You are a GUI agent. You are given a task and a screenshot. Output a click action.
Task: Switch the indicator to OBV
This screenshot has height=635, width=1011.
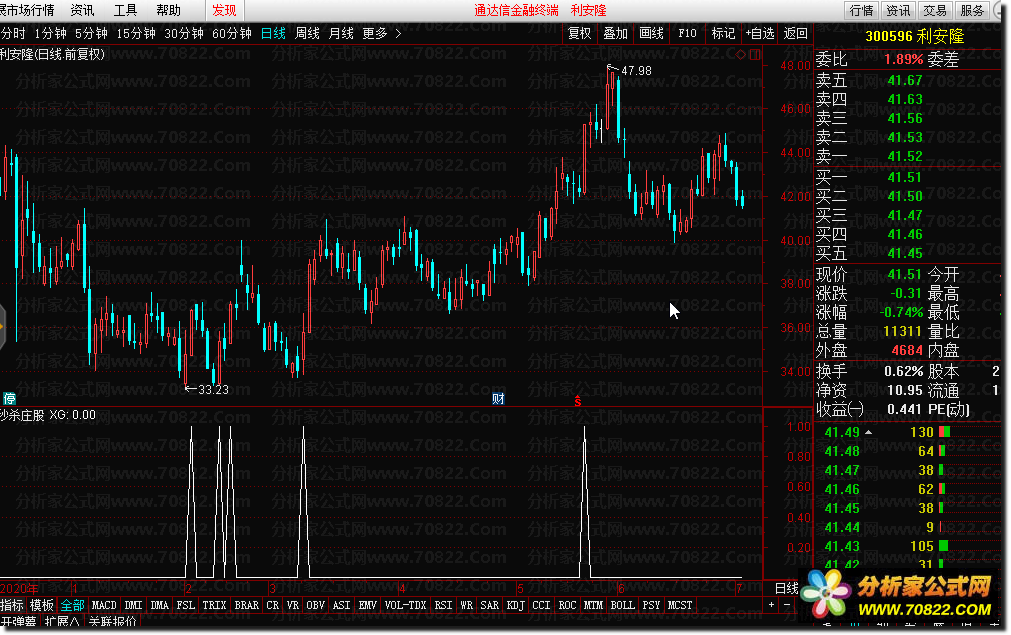(x=315, y=605)
